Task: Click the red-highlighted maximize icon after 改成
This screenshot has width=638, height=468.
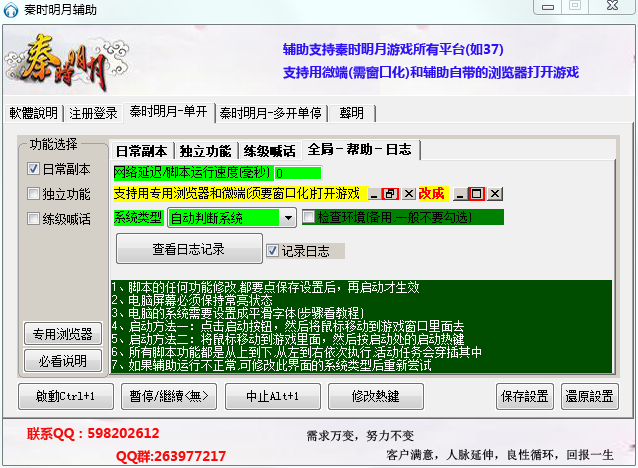Action: click(477, 193)
